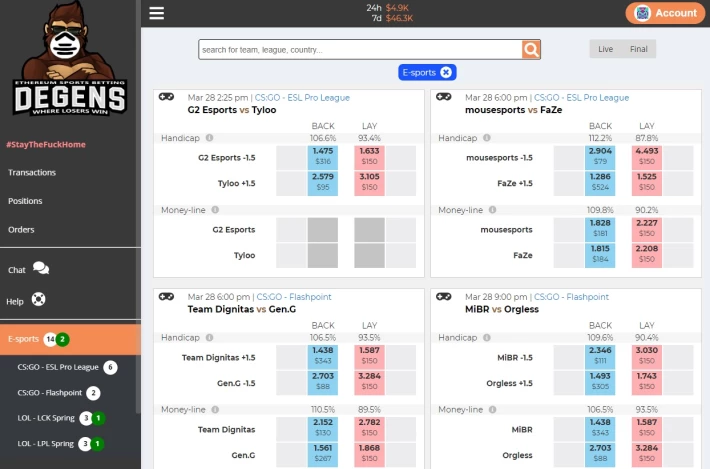
Task: Open the Account button
Action: (665, 13)
